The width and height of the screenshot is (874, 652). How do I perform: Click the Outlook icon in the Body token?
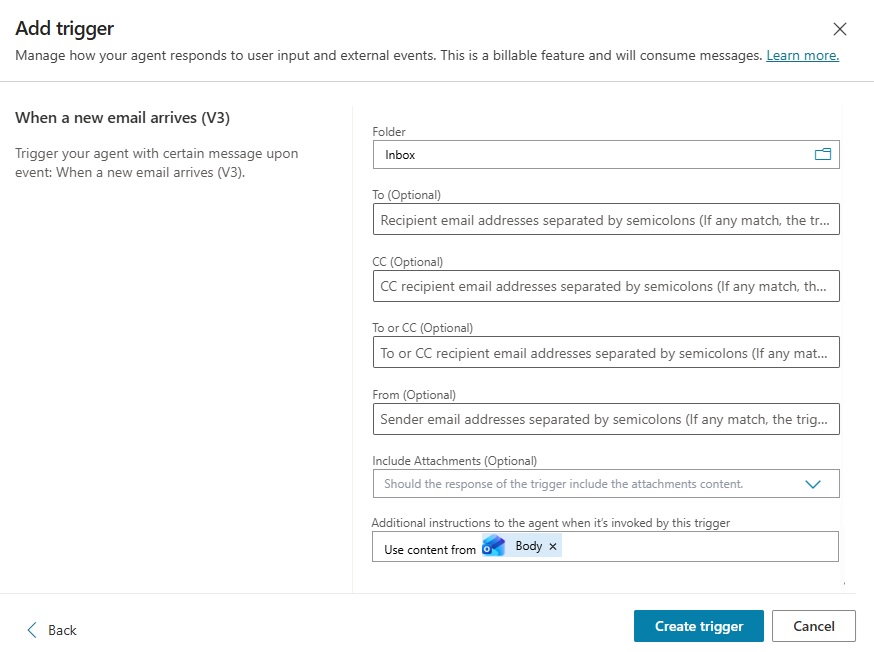493,546
